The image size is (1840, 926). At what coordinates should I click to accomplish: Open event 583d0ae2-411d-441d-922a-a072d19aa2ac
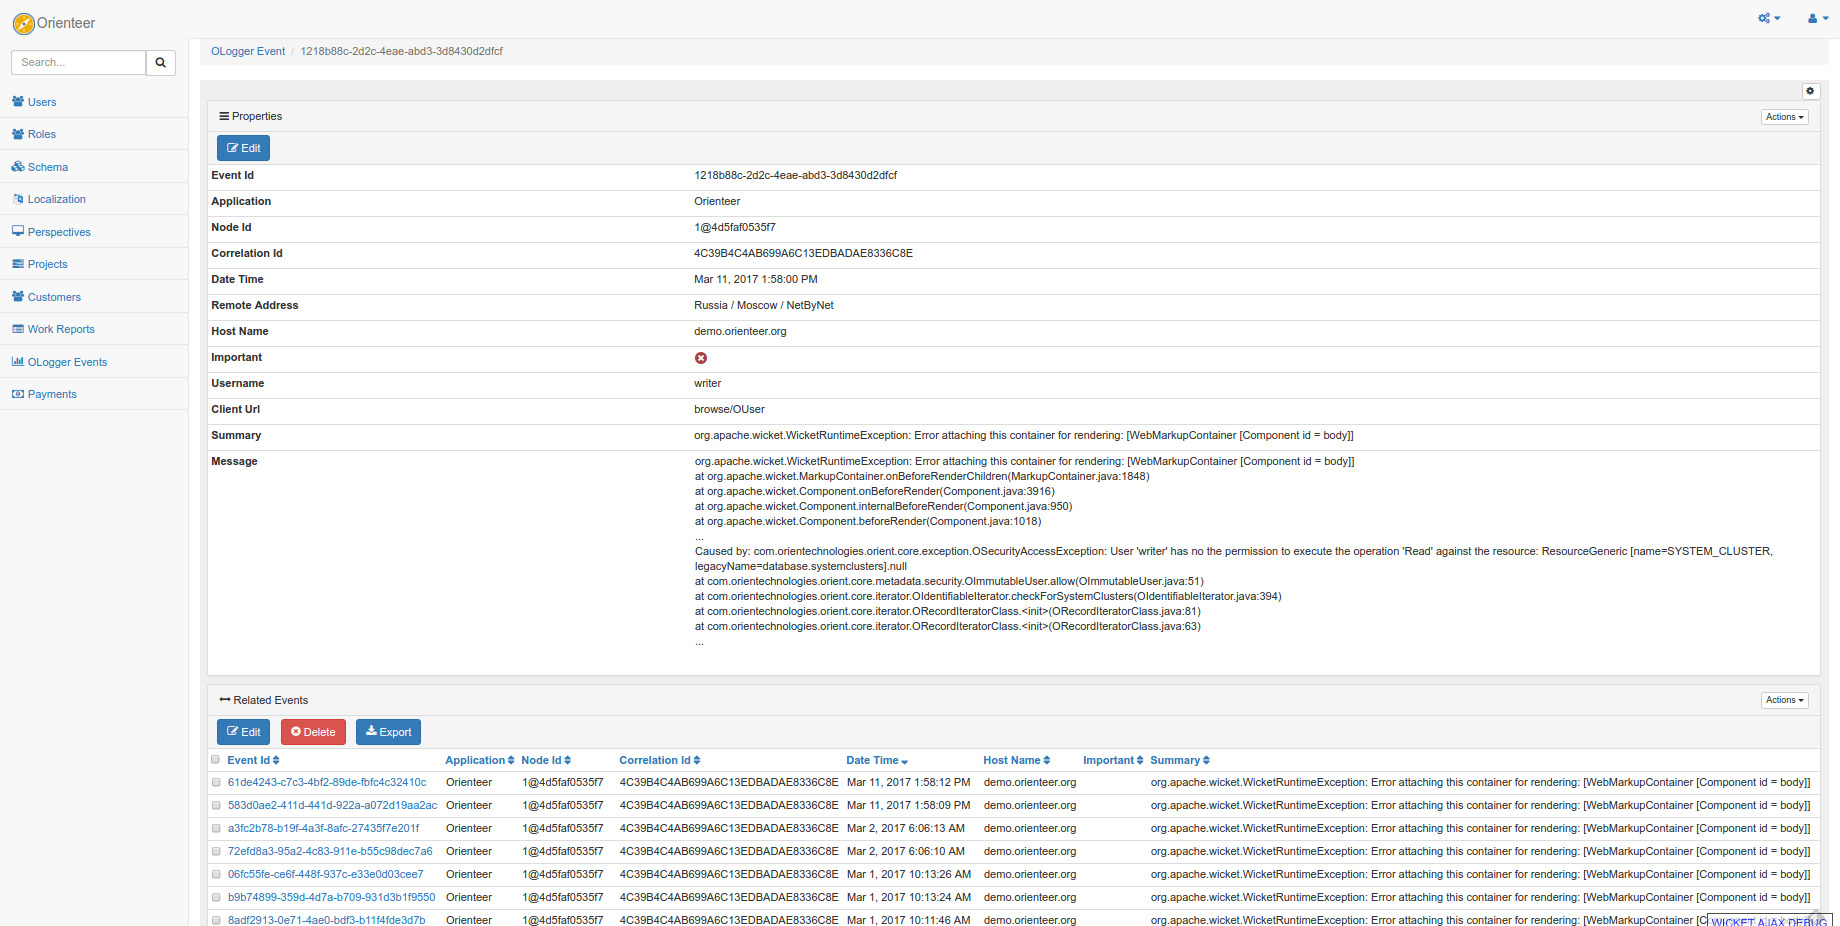(332, 806)
